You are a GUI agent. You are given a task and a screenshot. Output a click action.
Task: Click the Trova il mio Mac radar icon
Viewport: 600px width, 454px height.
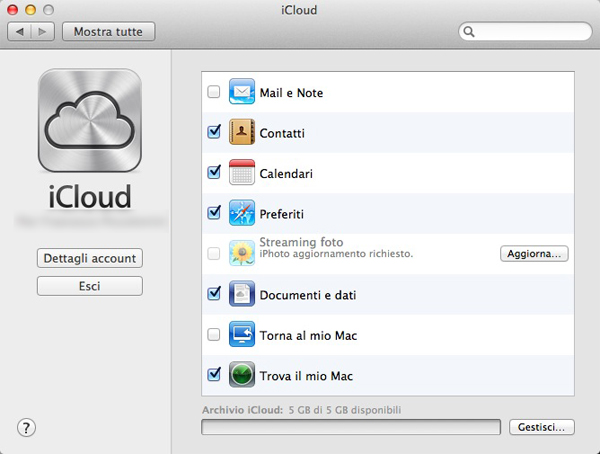[242, 374]
